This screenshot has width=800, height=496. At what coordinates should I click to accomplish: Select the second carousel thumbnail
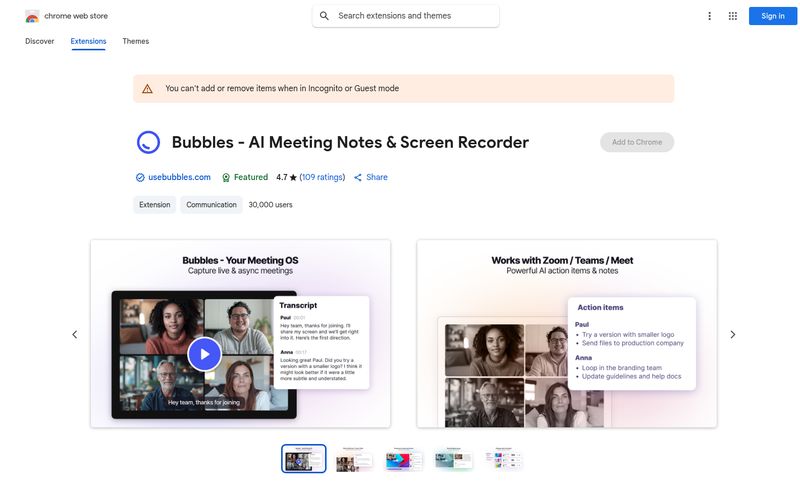[x=354, y=459]
